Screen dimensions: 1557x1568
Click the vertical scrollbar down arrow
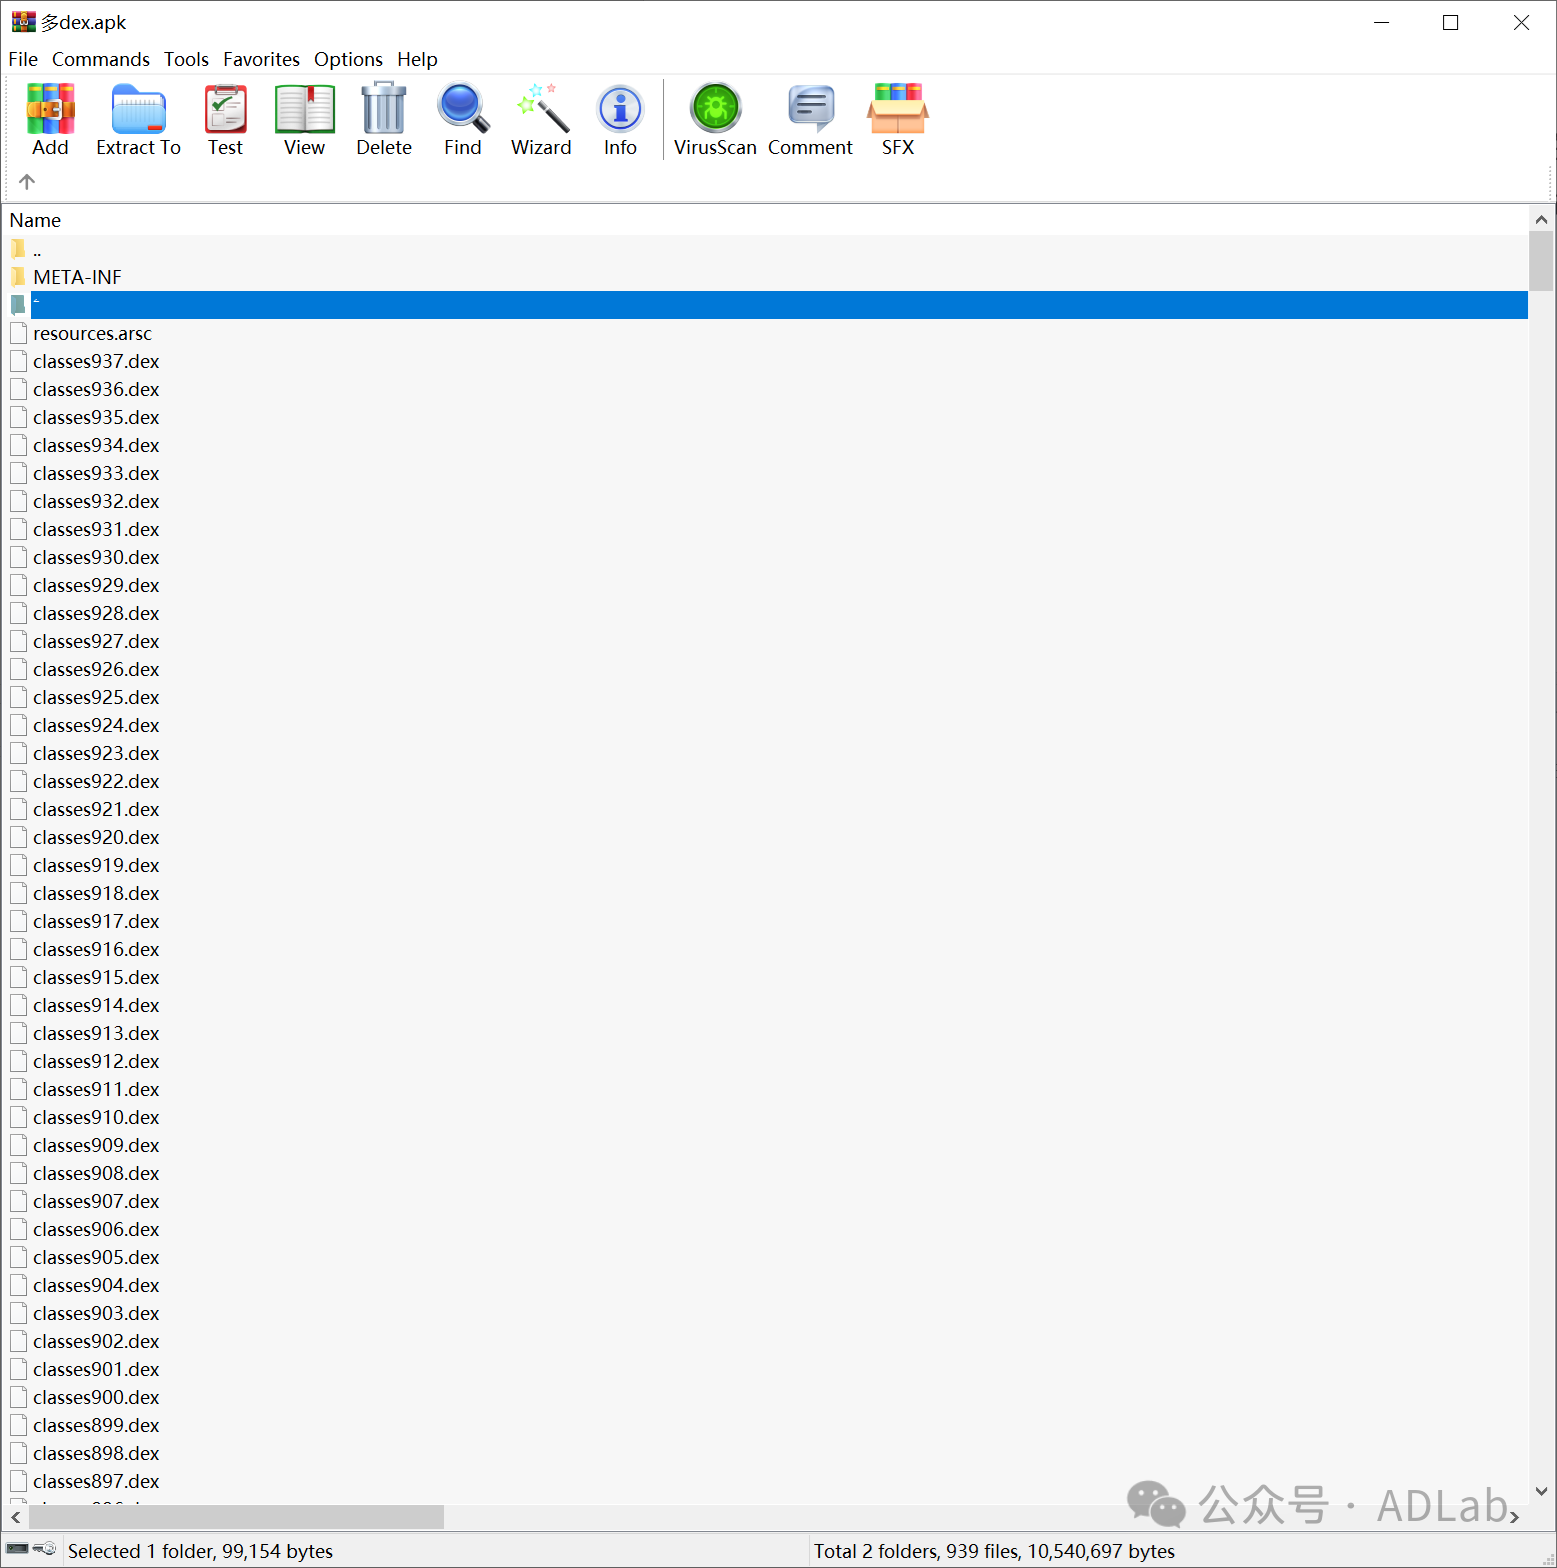[1541, 1490]
